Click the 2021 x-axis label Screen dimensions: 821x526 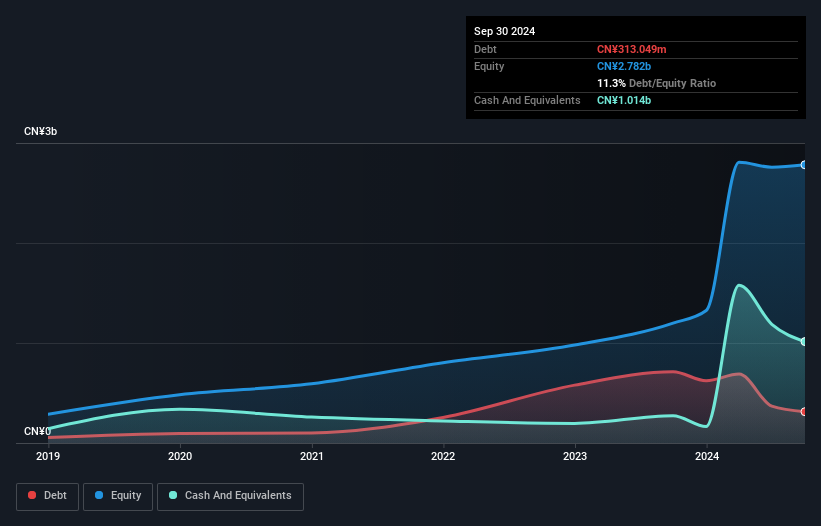(x=312, y=456)
